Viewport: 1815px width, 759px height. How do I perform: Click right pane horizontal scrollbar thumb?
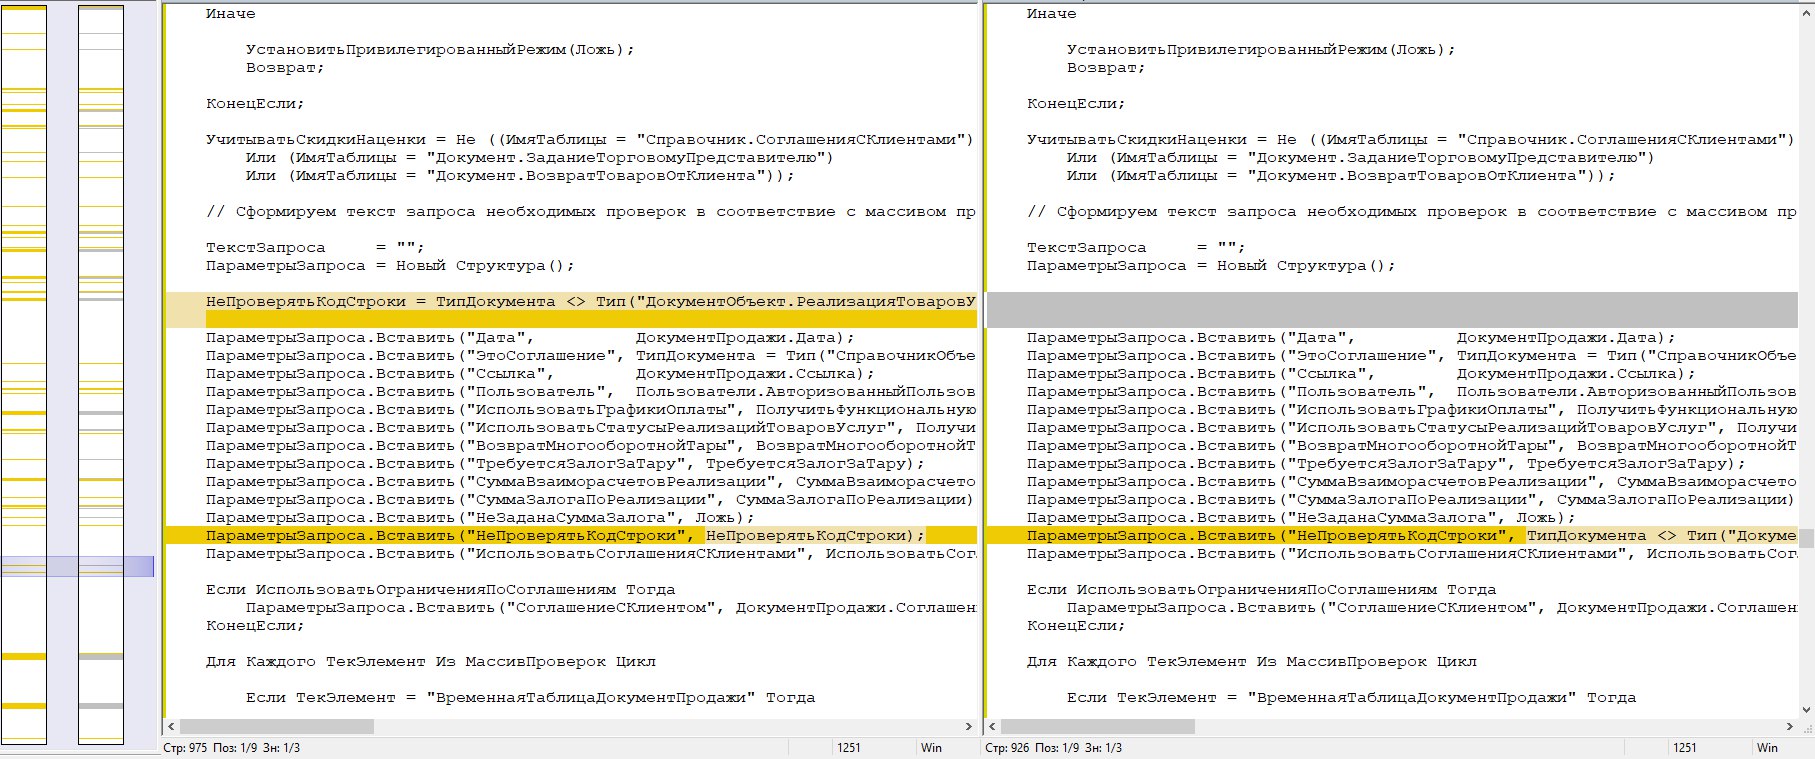(x=1098, y=727)
